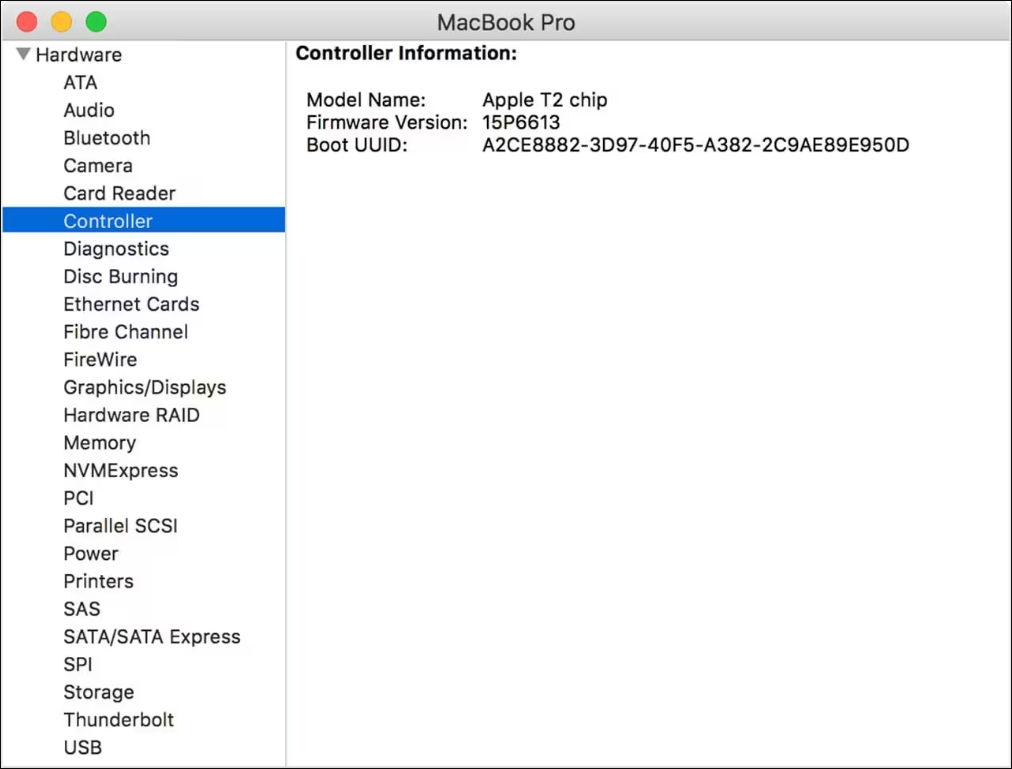The height and width of the screenshot is (769, 1012).
Task: Show Hardware RAID details
Action: (x=132, y=415)
